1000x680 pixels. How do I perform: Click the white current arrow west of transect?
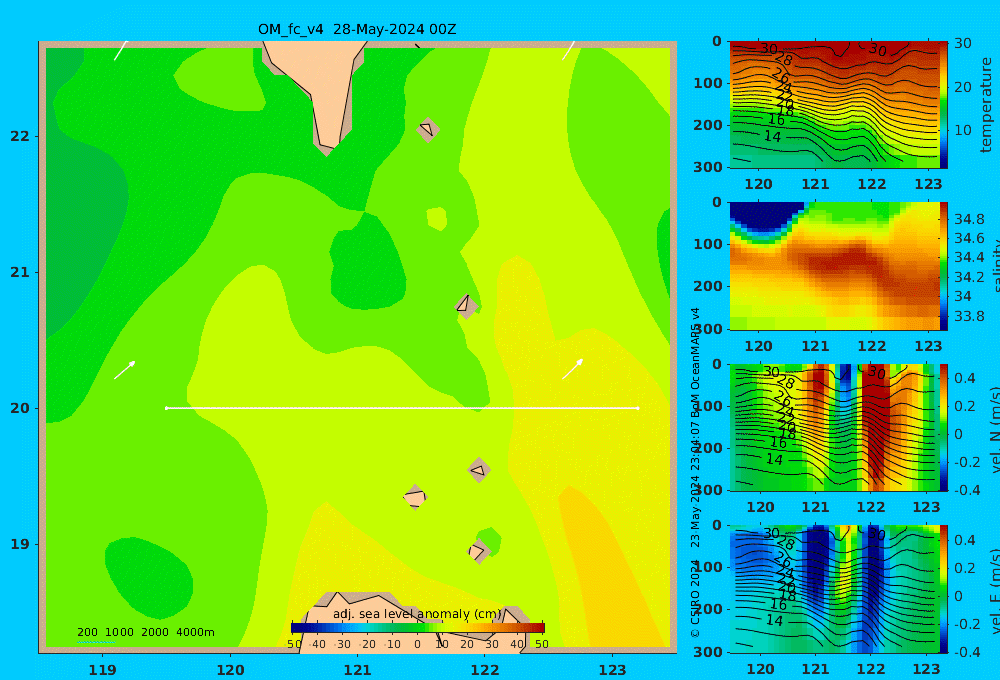(x=125, y=369)
